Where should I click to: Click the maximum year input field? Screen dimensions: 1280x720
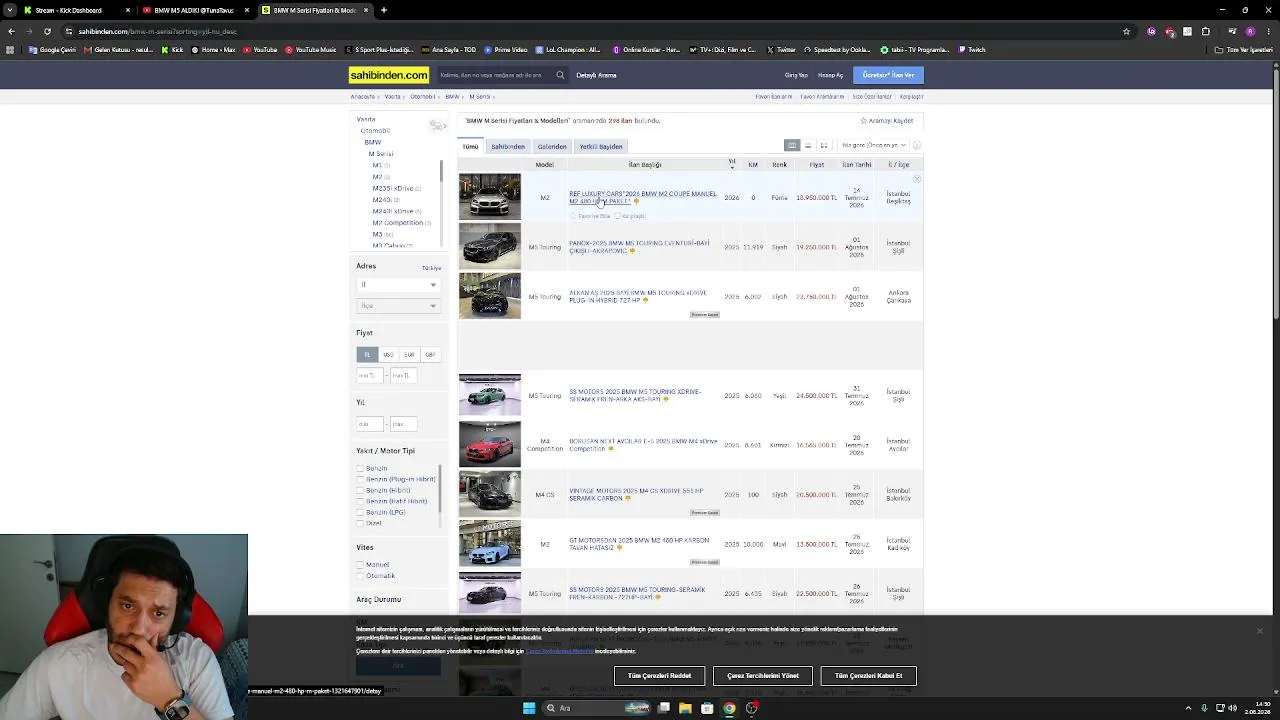[403, 424]
